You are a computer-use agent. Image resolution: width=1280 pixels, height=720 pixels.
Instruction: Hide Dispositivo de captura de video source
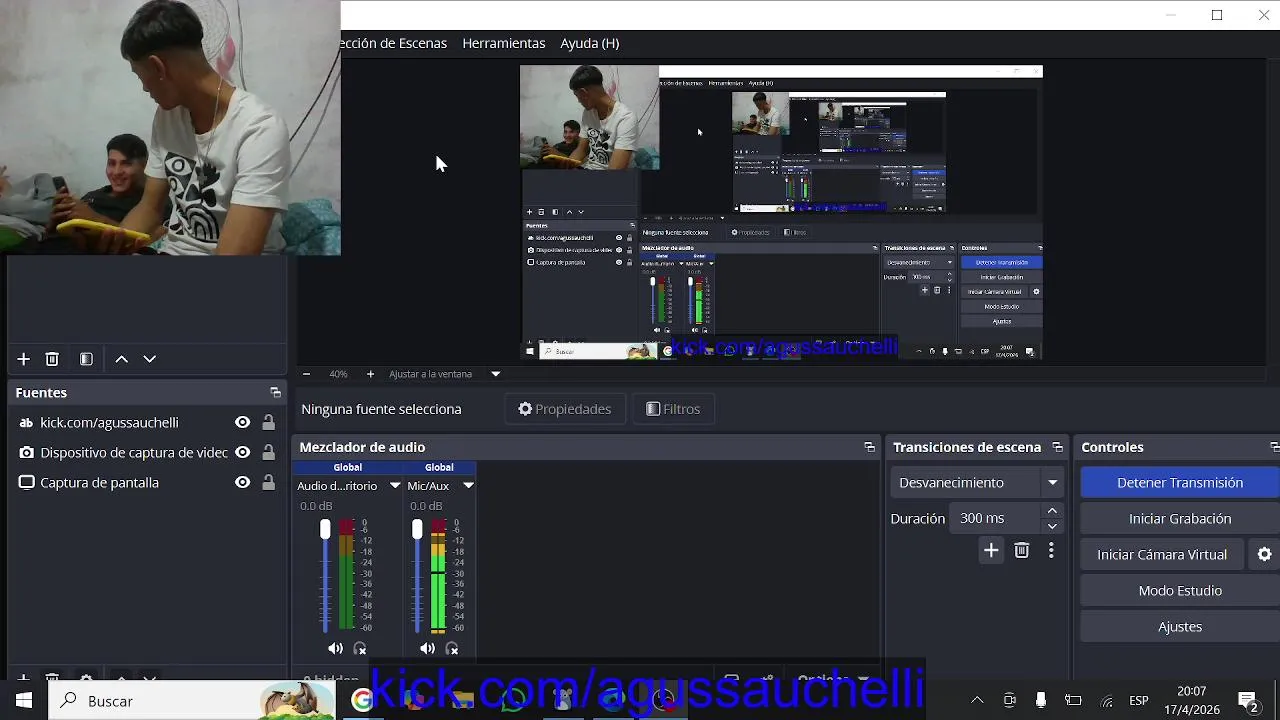click(x=242, y=453)
